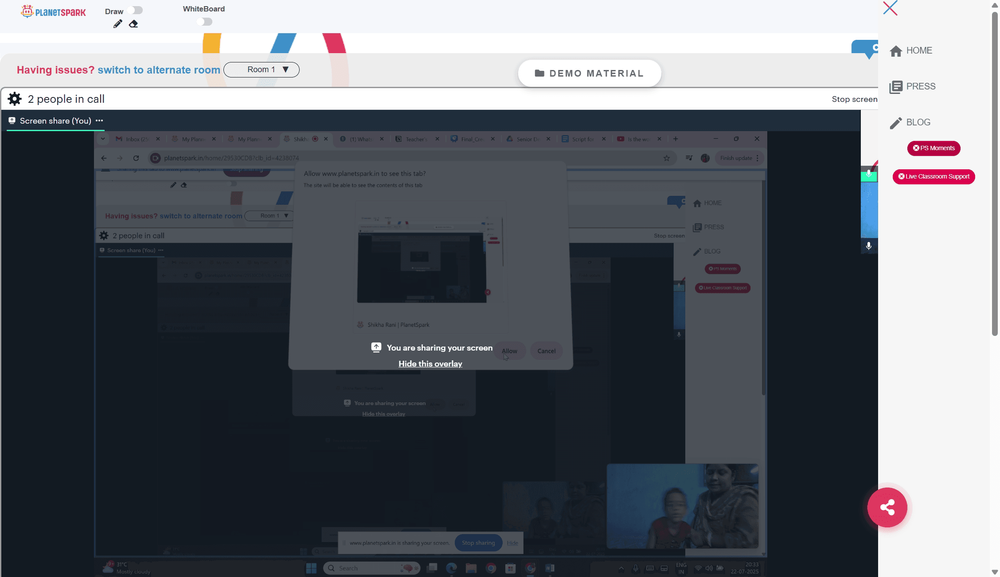Click Live Classroom Support button
1000x577 pixels.
(x=934, y=177)
